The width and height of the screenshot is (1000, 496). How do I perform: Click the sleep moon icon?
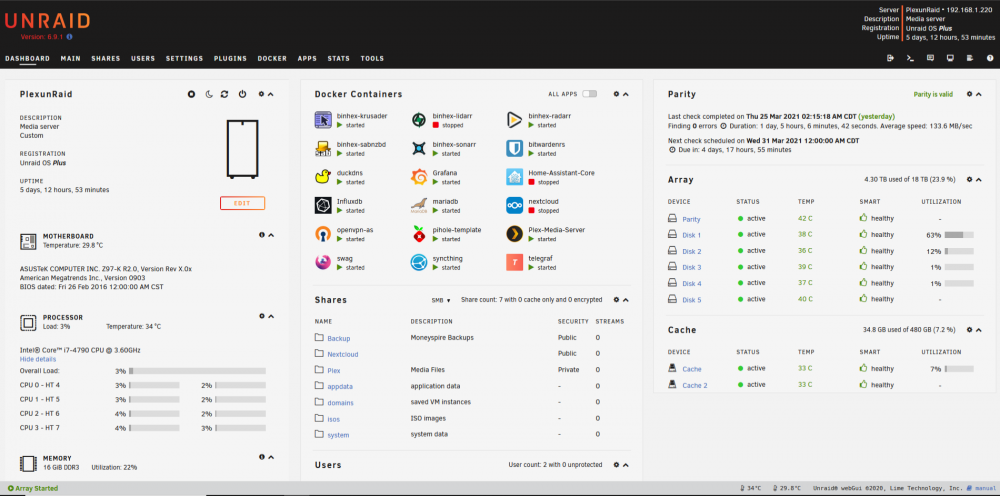click(x=209, y=94)
